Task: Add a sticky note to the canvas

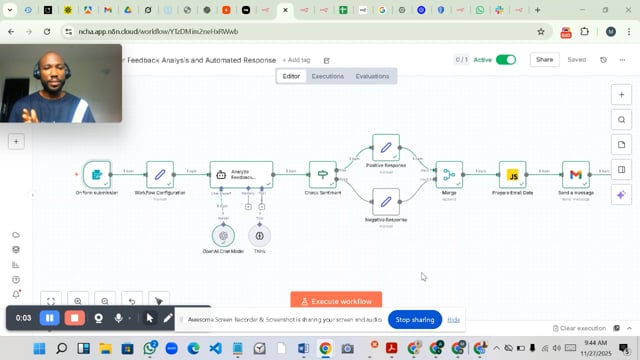Action: point(621,144)
